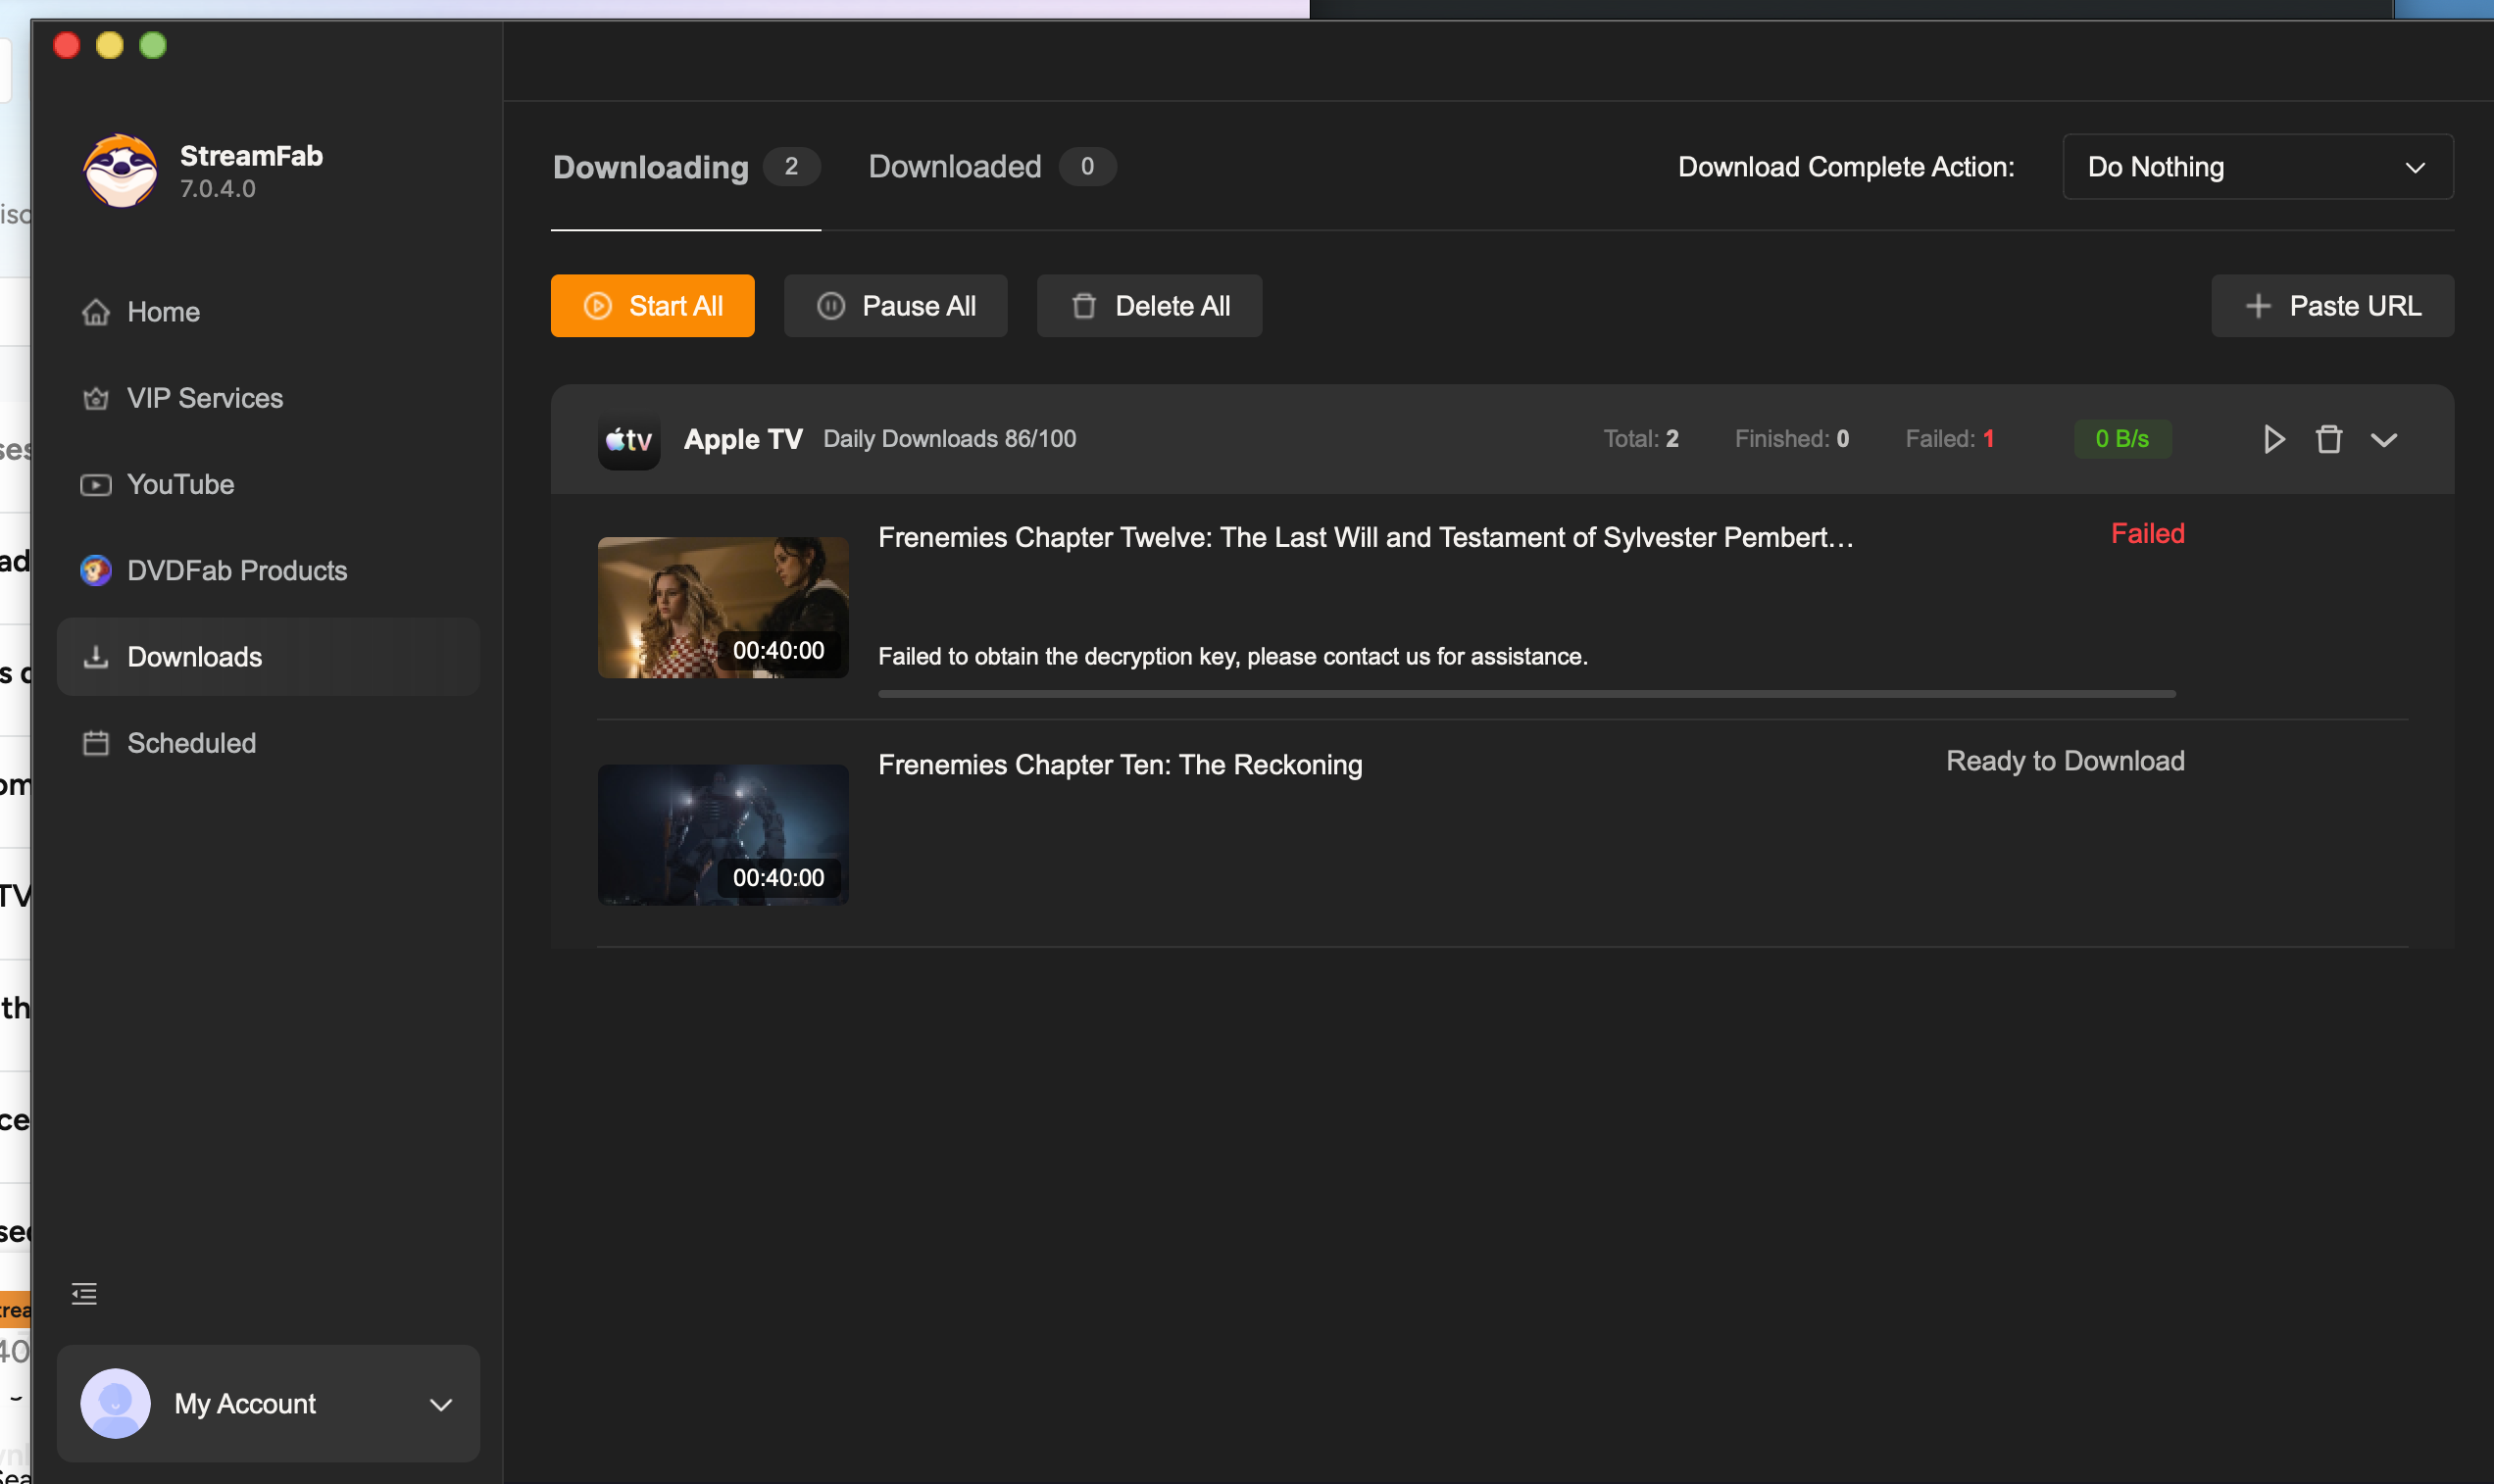Expand the My Account chevron
Viewport: 2494px width, 1484px height.
[441, 1404]
